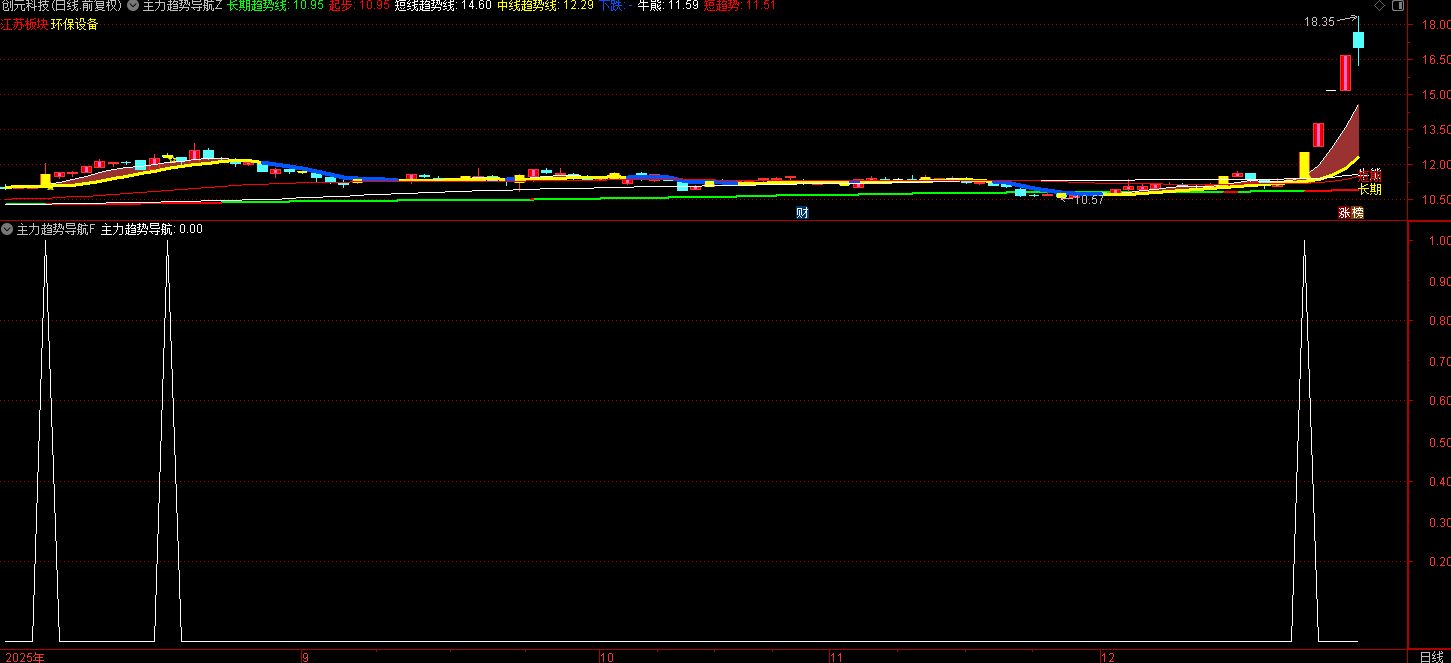Image resolution: width=1451 pixels, height=663 pixels.
Task: Click the 10.57 low price label
Action: tap(1089, 200)
